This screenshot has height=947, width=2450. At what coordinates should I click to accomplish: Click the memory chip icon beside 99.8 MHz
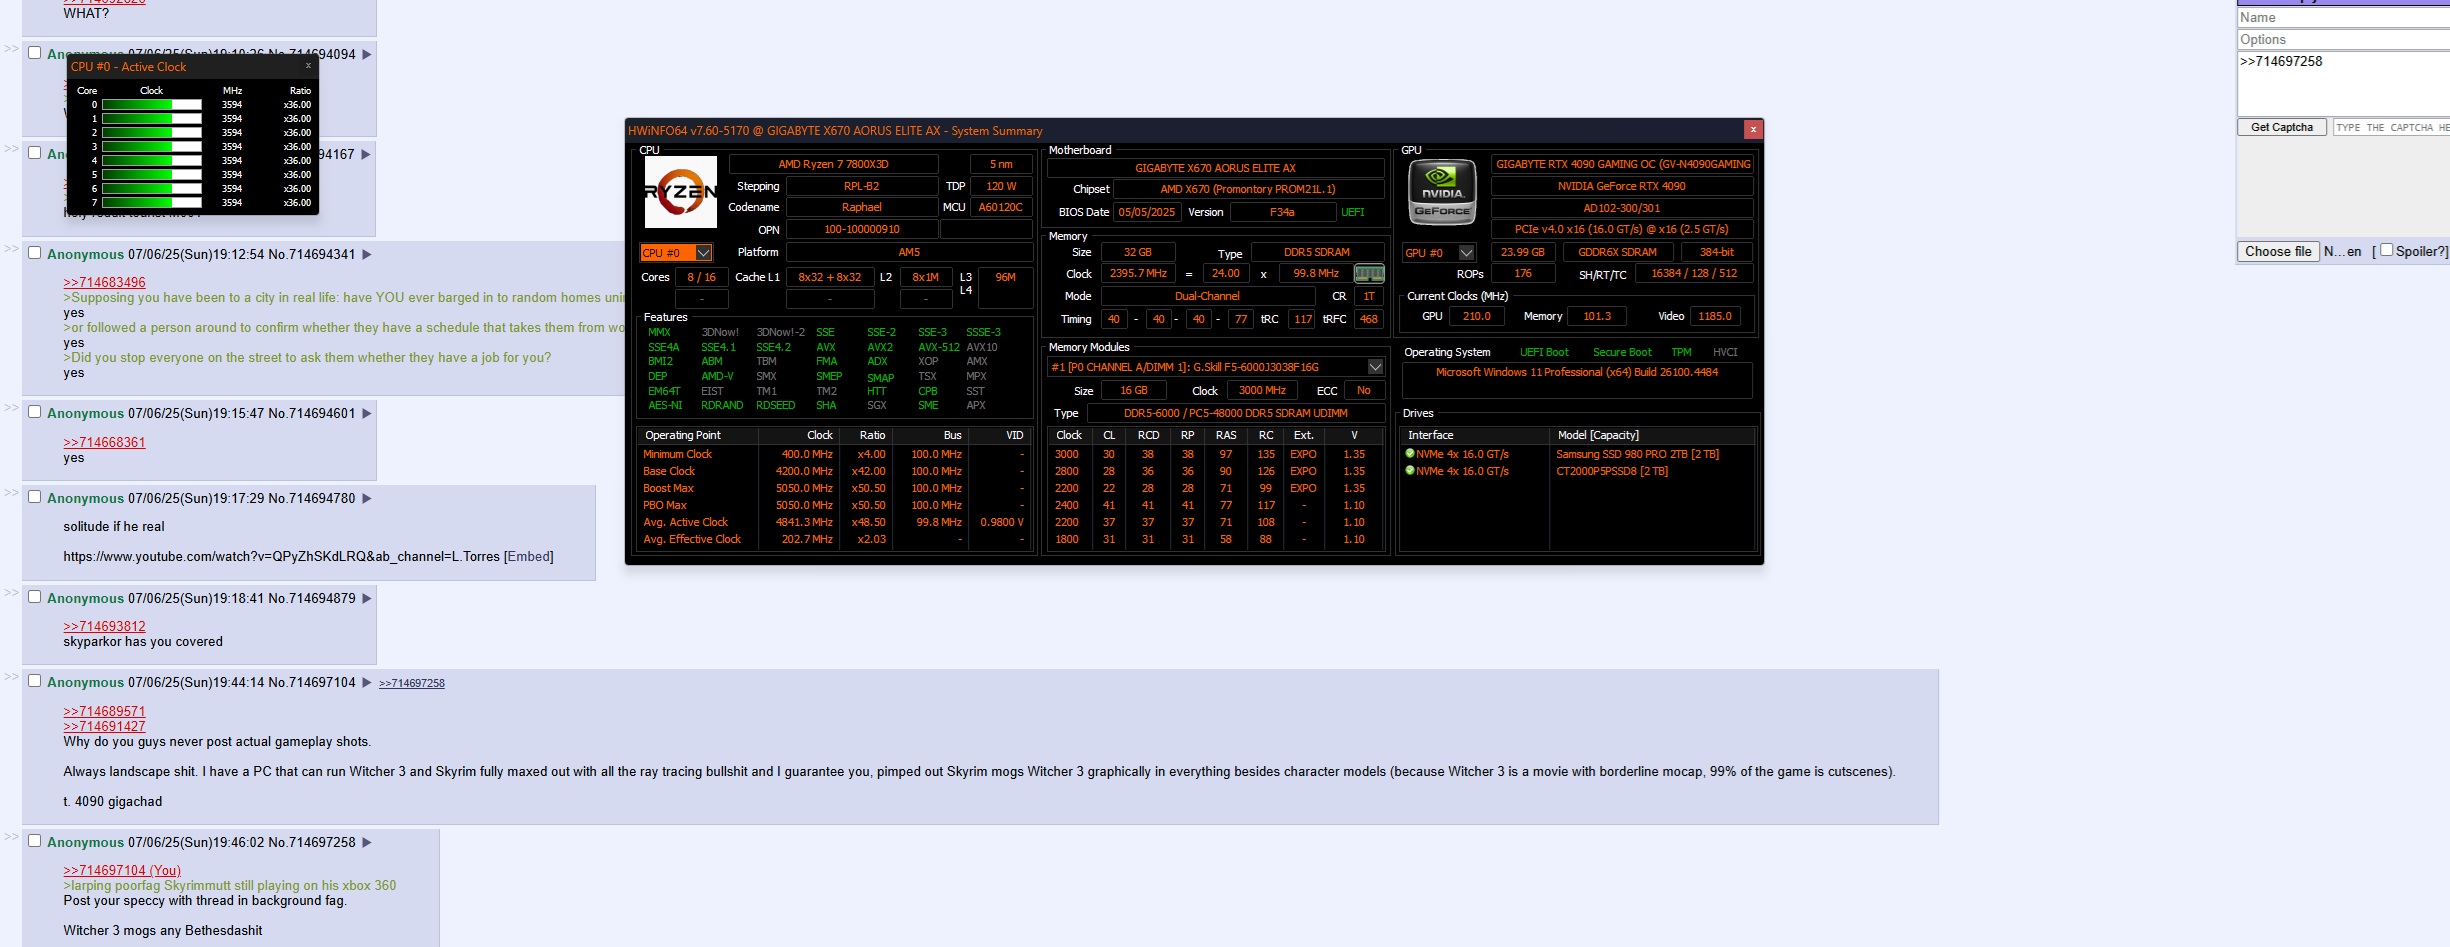pos(1368,273)
